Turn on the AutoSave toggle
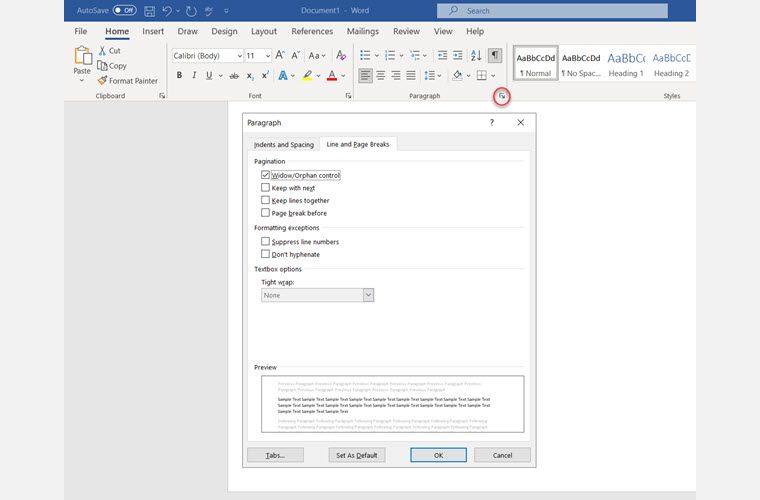760x500 pixels. 125,11
